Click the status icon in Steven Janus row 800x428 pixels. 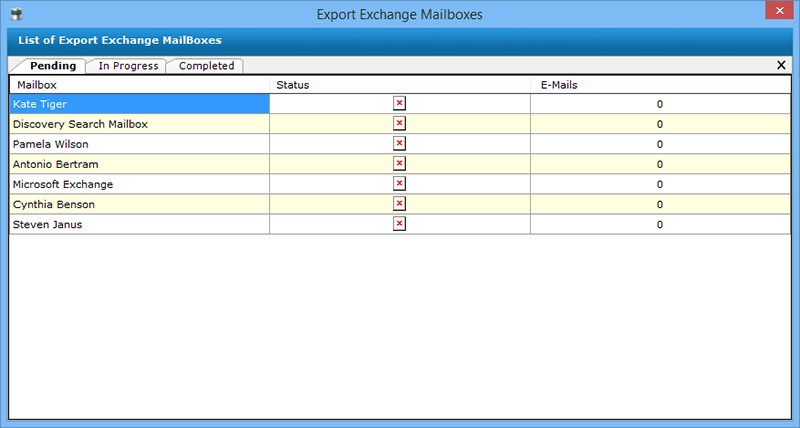399,224
